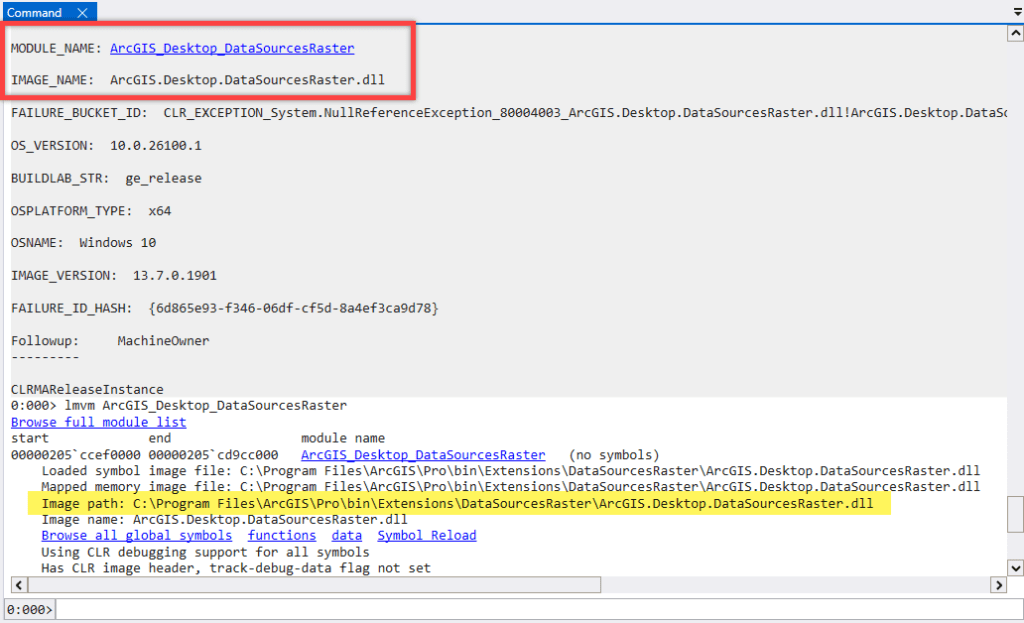
Task: Click the FAILURE_ID_HASH value
Action: [293, 308]
